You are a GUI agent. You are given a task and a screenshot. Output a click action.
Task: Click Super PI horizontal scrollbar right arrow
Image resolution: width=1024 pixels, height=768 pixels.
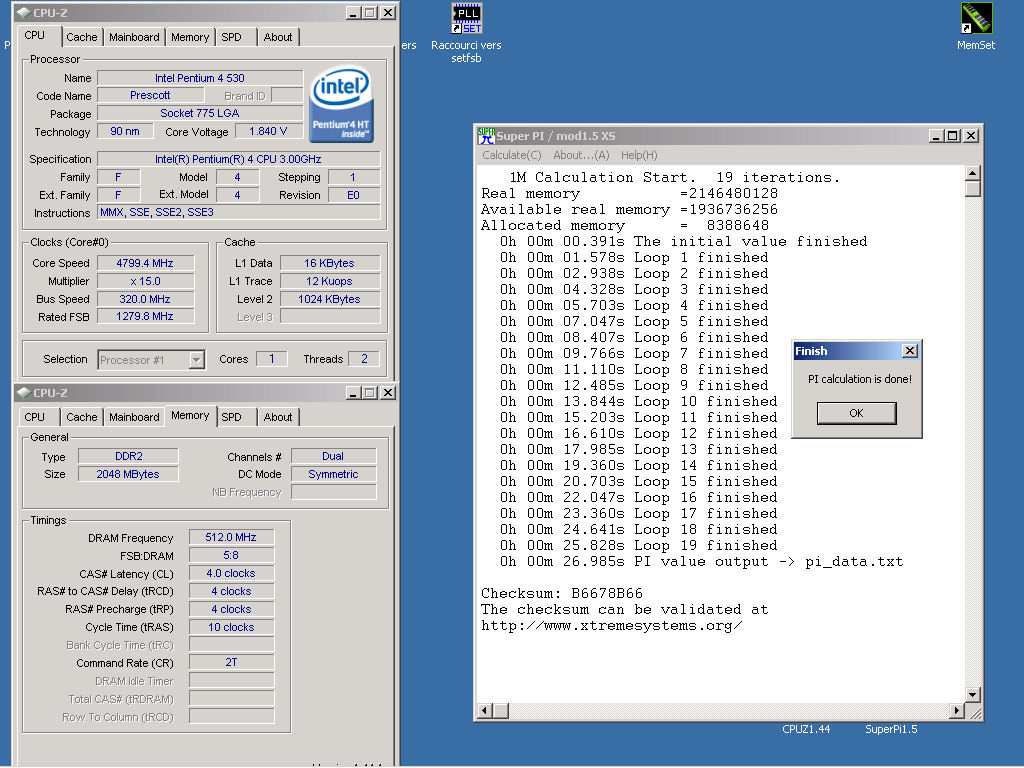pyautogui.click(x=957, y=711)
